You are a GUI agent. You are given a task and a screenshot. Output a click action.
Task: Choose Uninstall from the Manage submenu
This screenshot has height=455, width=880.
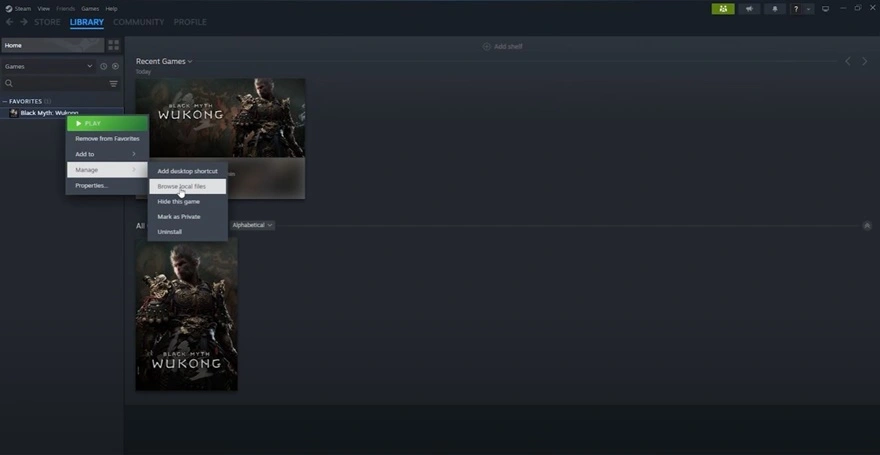169,232
